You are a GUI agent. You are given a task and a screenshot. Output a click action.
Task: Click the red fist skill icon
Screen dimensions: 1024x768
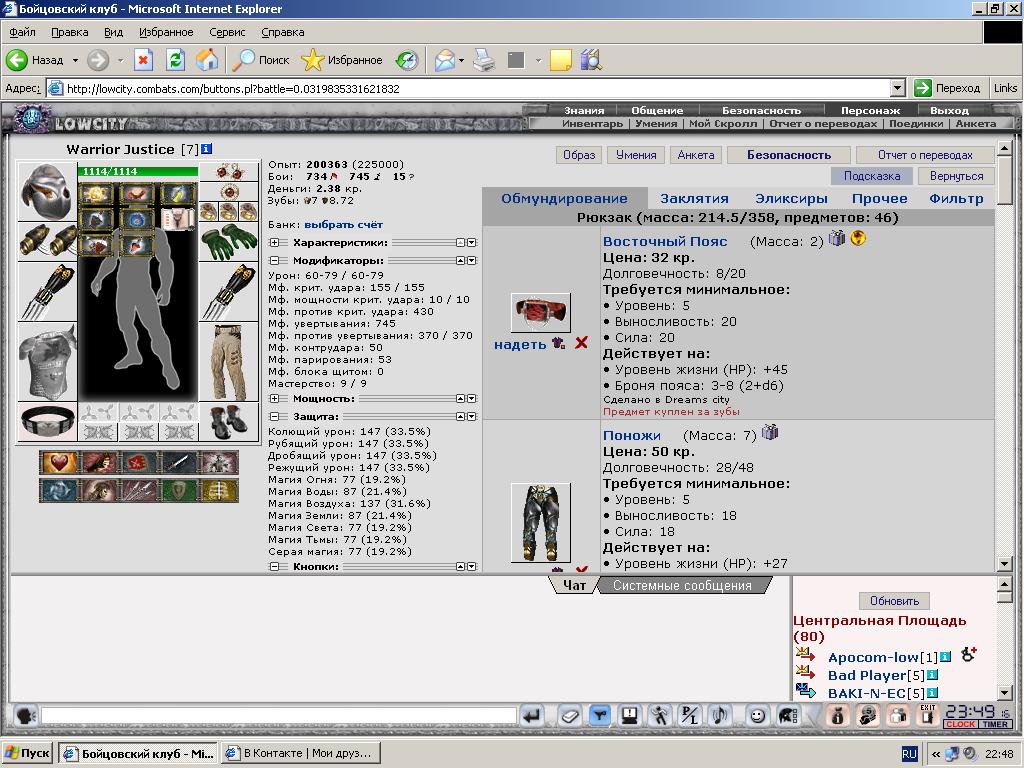[x=138, y=462]
